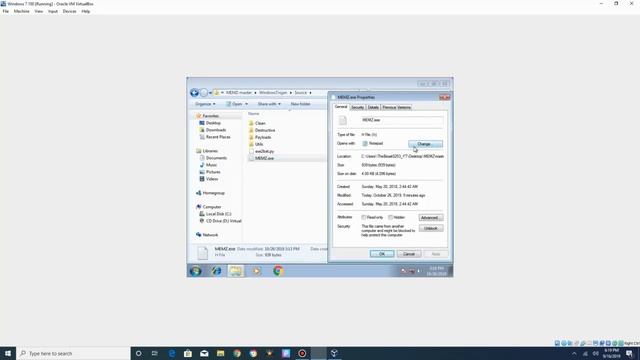
Task: Click the forward arrow in Explorer
Action: tap(204, 93)
